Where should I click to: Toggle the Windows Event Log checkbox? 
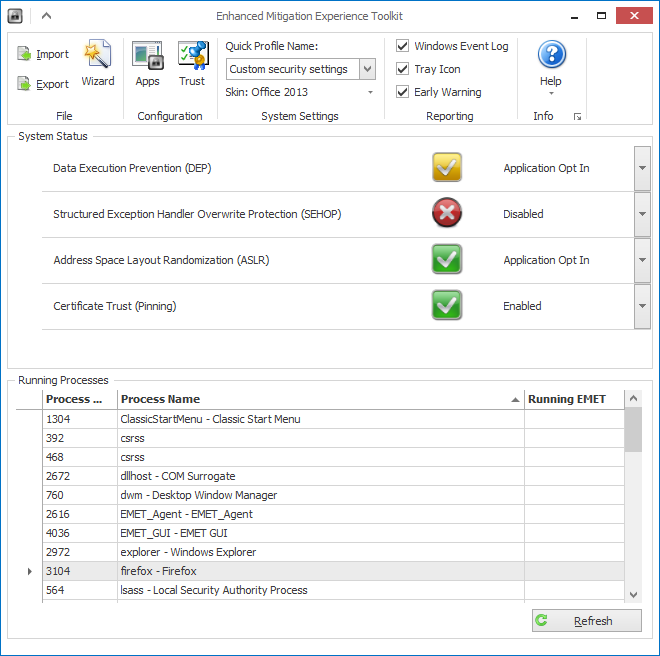pyautogui.click(x=402, y=45)
